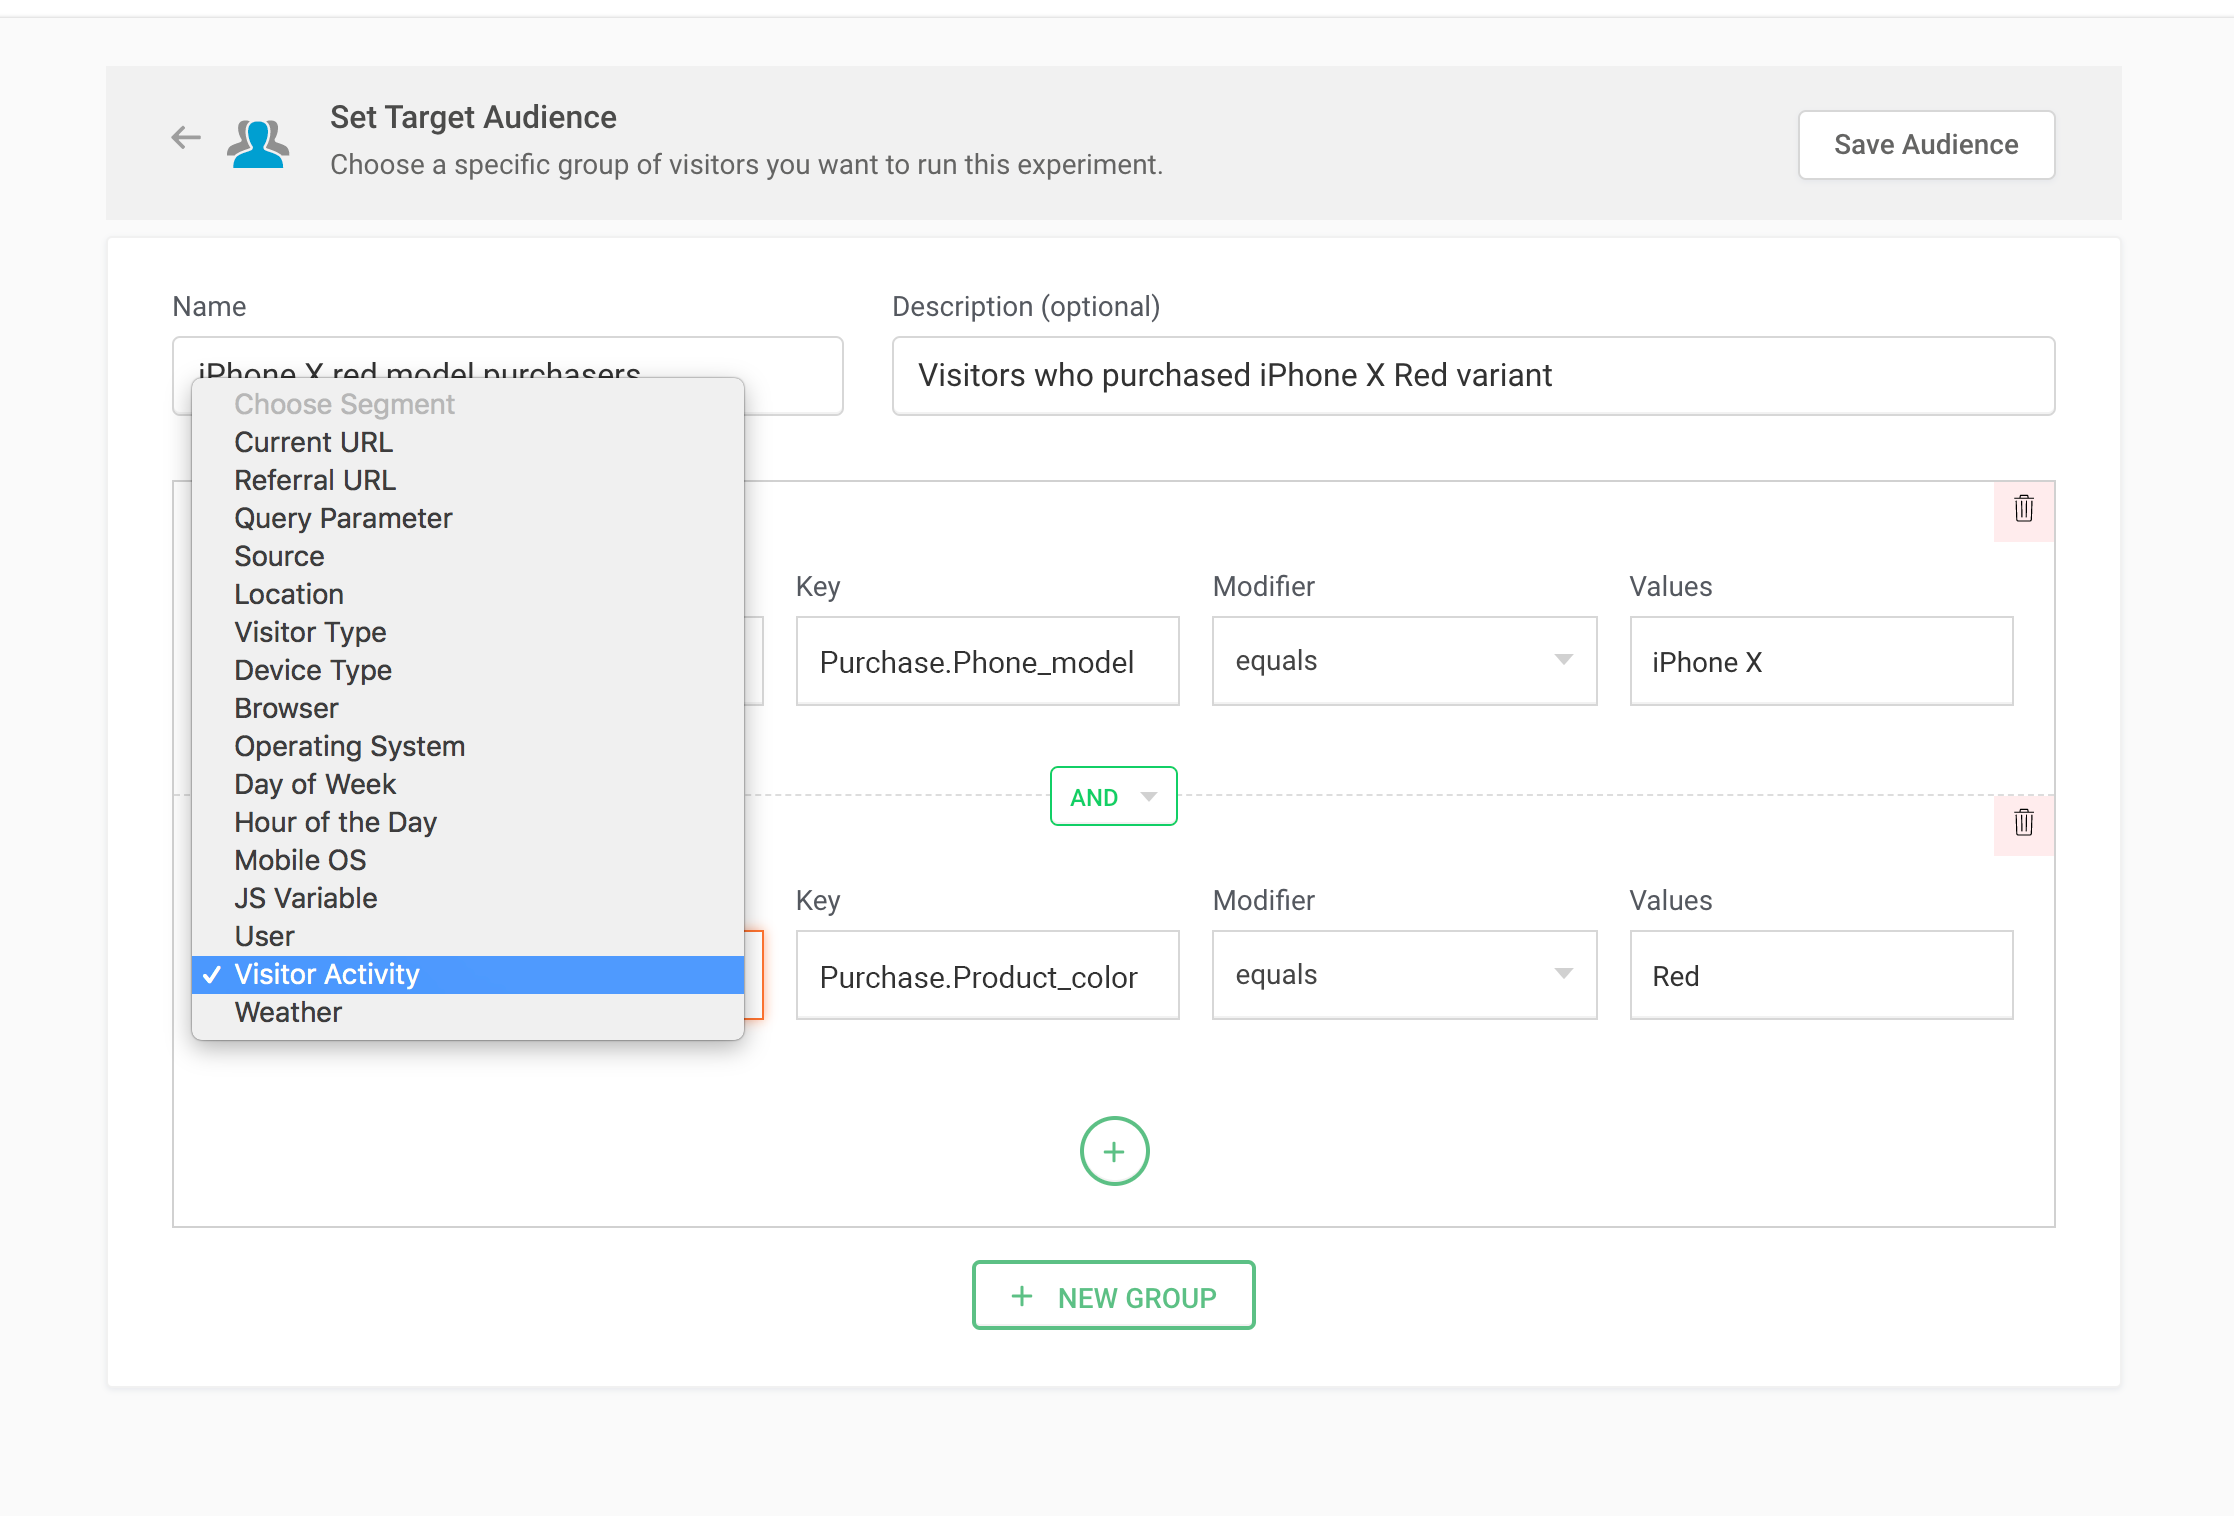
Task: Choose the checked Visitor Activity option
Action: pyautogui.click(x=326, y=974)
